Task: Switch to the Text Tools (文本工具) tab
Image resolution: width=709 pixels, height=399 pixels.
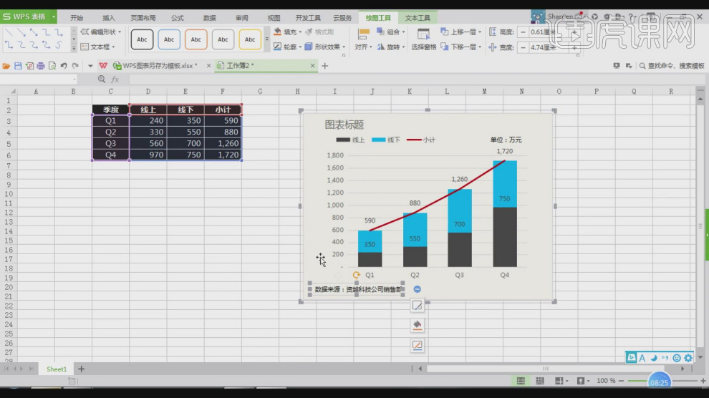Action: click(x=417, y=18)
